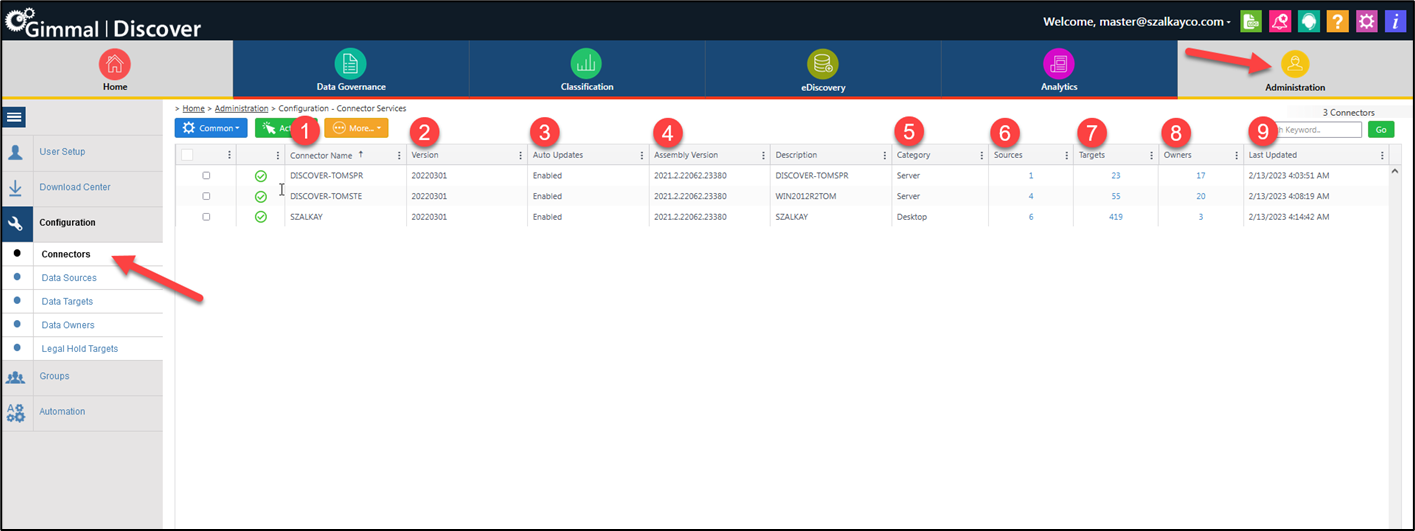Open the blue info icon

(1395, 22)
